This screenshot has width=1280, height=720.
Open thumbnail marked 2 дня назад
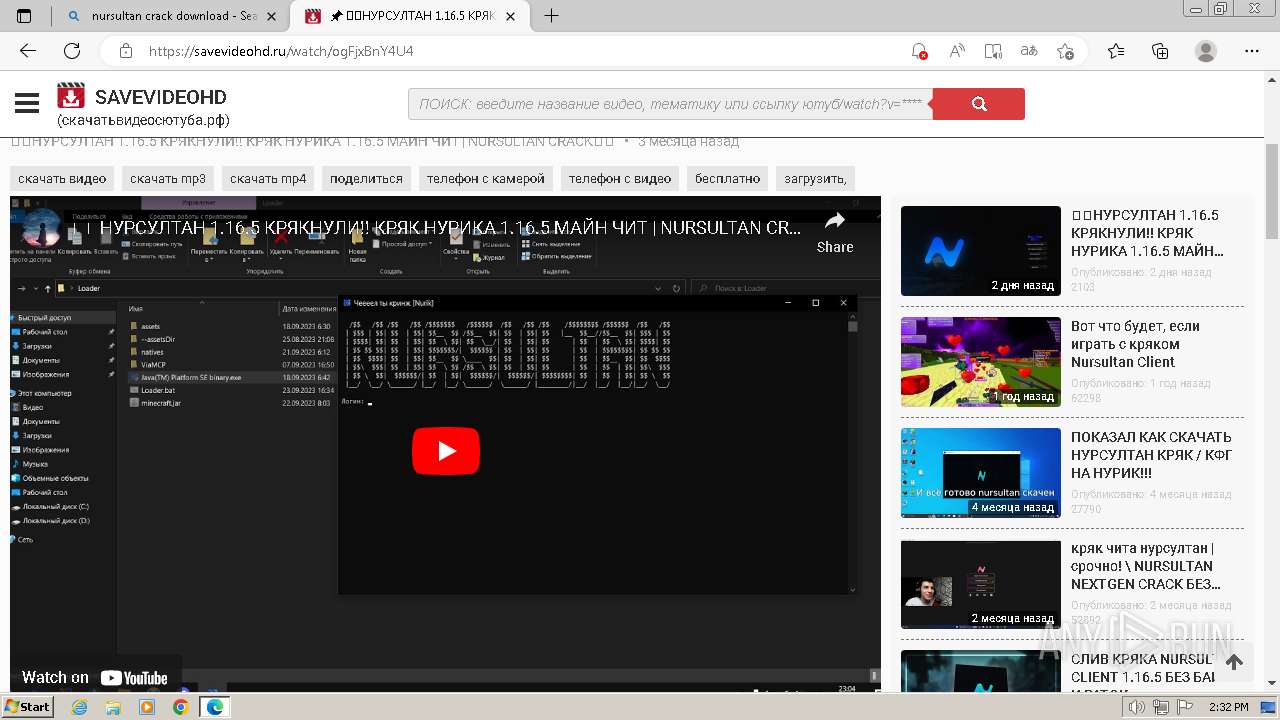click(x=980, y=251)
